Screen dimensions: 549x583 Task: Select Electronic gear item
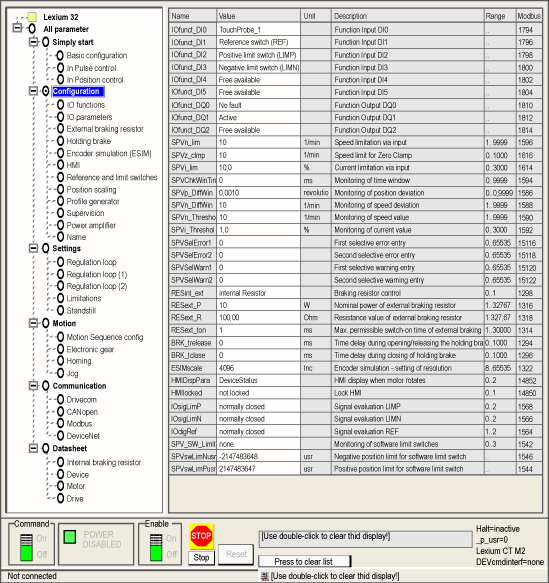point(90,350)
